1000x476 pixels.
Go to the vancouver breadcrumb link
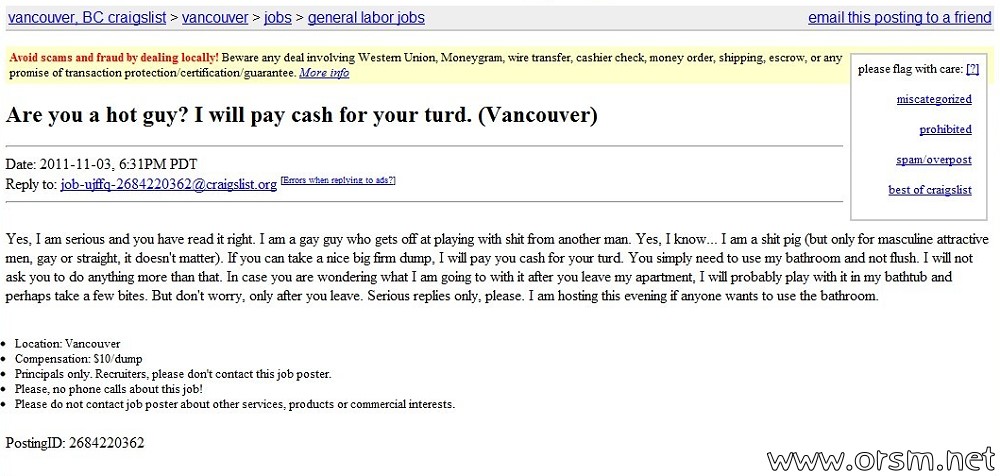[215, 17]
